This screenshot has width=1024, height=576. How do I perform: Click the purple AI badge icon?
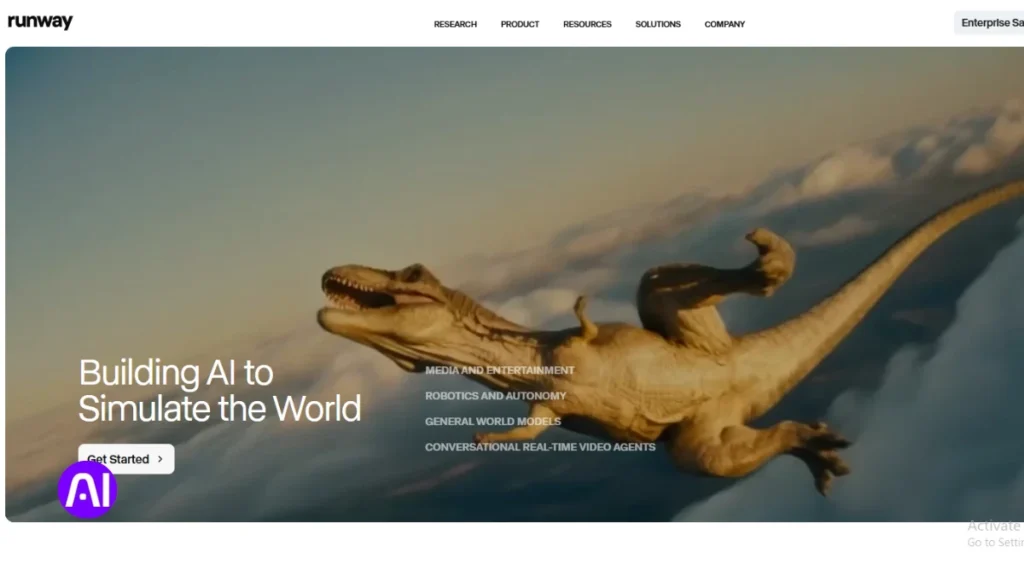(x=88, y=490)
